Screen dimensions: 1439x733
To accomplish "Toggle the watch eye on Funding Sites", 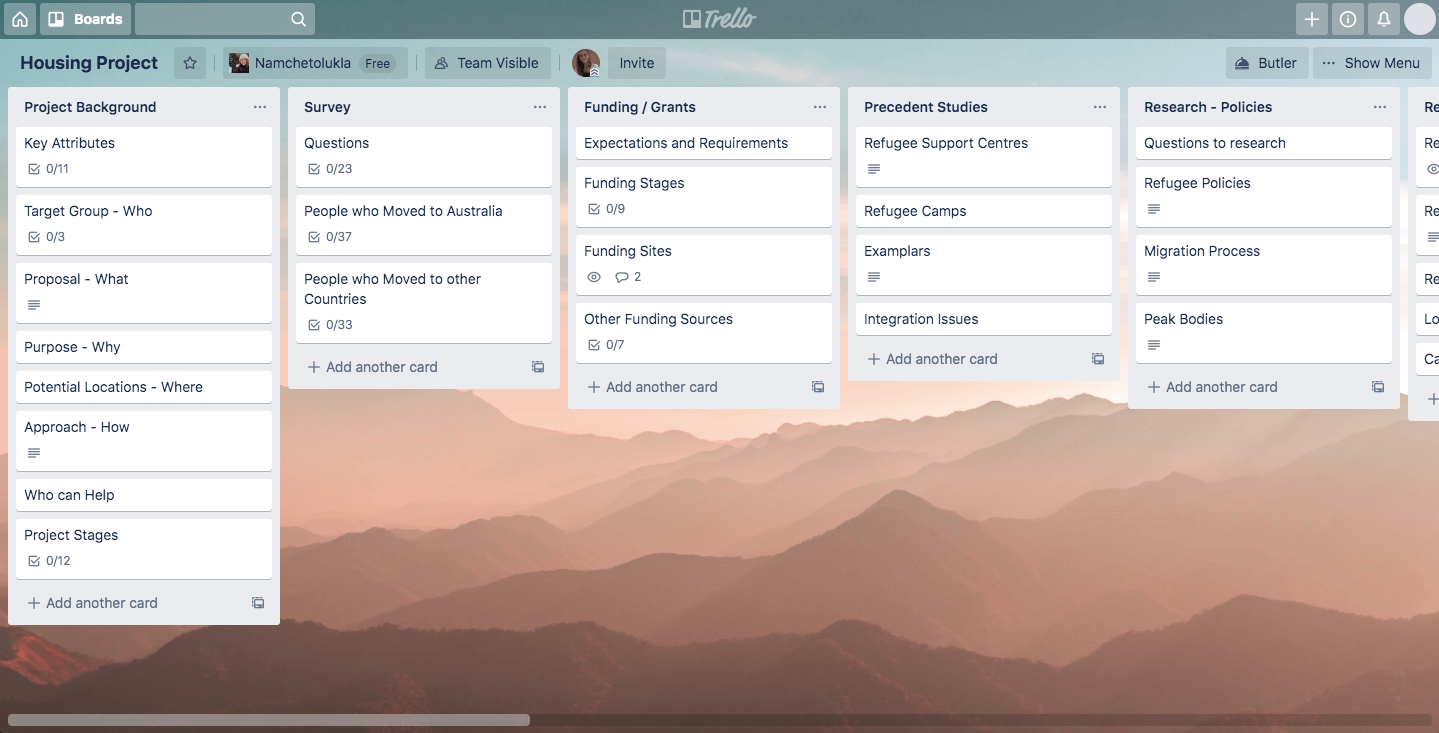I will click(x=594, y=277).
